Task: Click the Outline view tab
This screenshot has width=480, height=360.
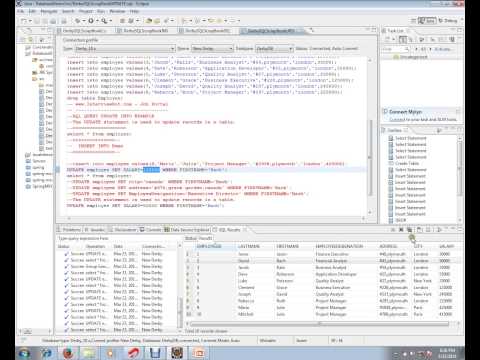Action: (394, 130)
